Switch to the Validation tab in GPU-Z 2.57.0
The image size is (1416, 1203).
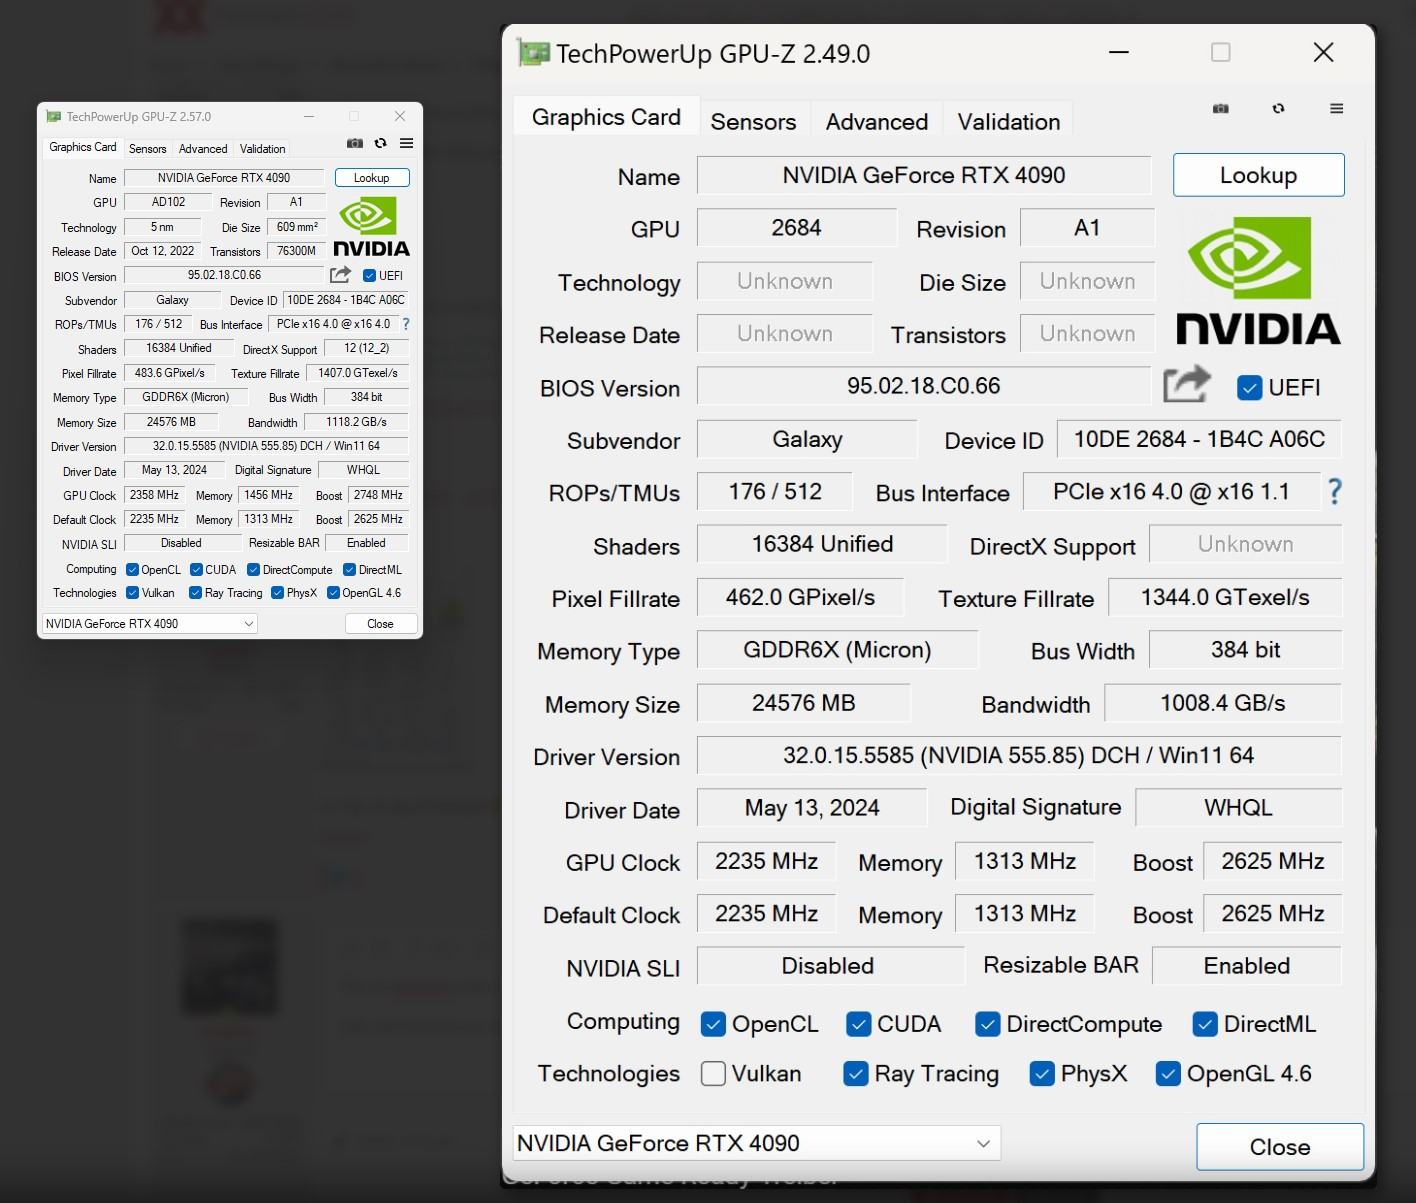[x=263, y=148]
